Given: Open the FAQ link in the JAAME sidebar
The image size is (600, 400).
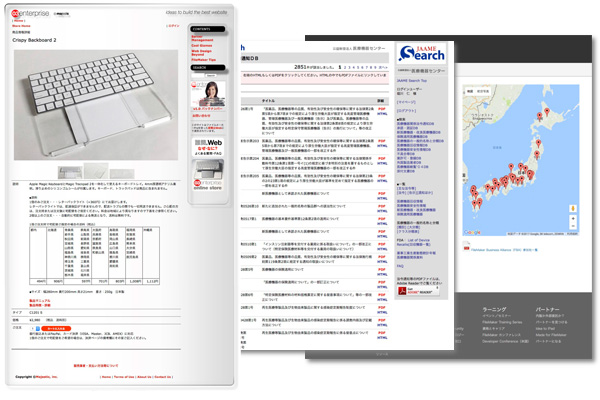Looking at the screenshot, I should [x=400, y=266].
